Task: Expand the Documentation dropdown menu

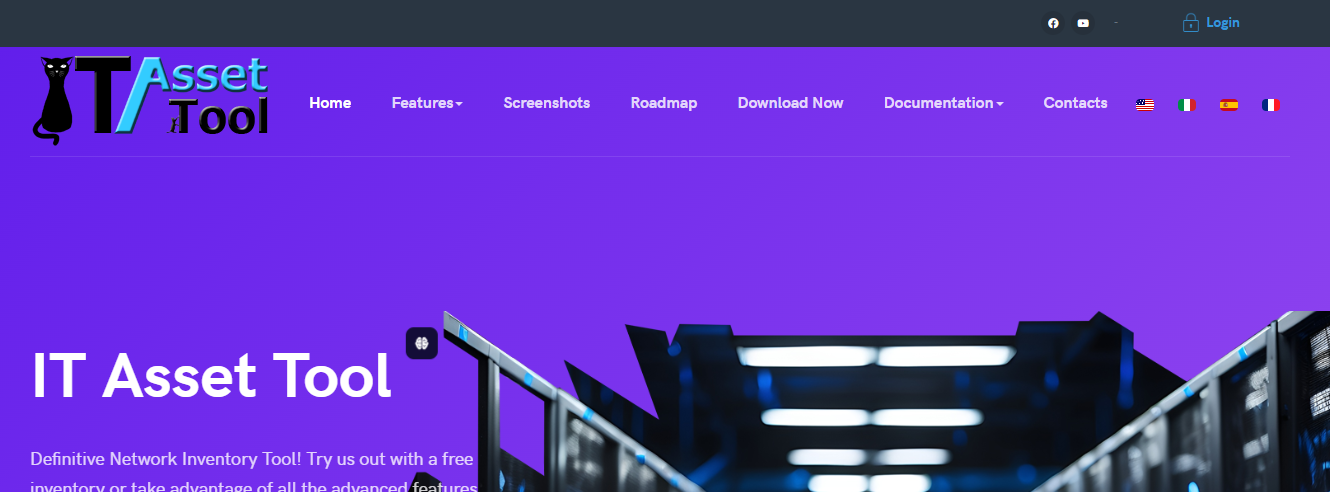Action: [x=944, y=103]
